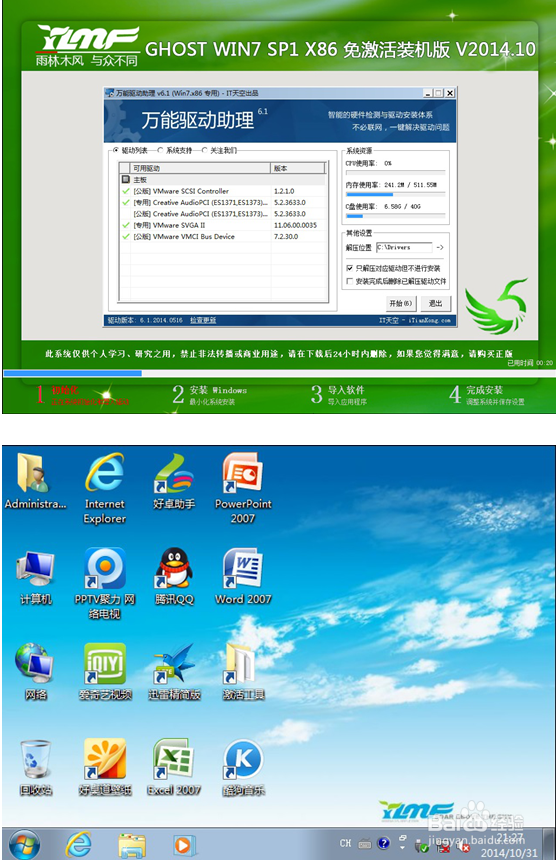Click the 开始 (6) button
The height and width of the screenshot is (860, 558).
click(x=401, y=303)
